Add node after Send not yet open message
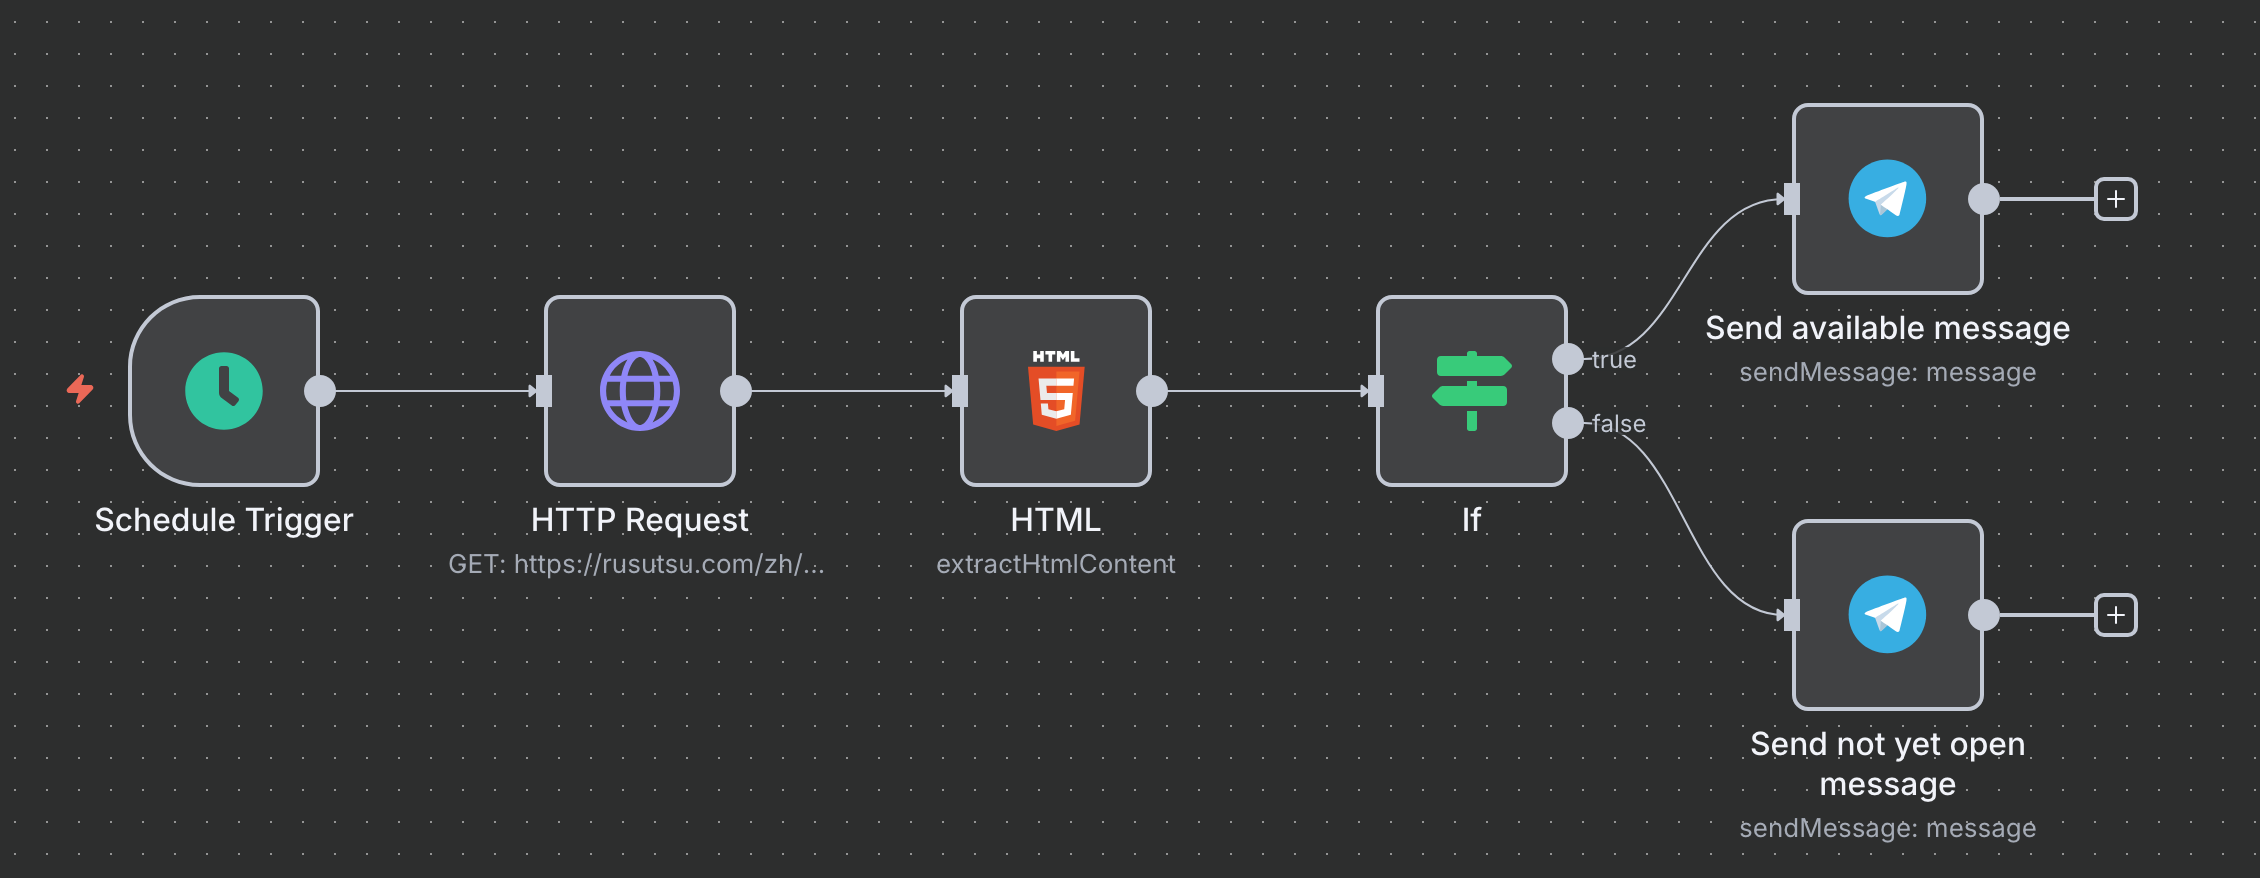Image resolution: width=2260 pixels, height=878 pixels. (x=2116, y=615)
